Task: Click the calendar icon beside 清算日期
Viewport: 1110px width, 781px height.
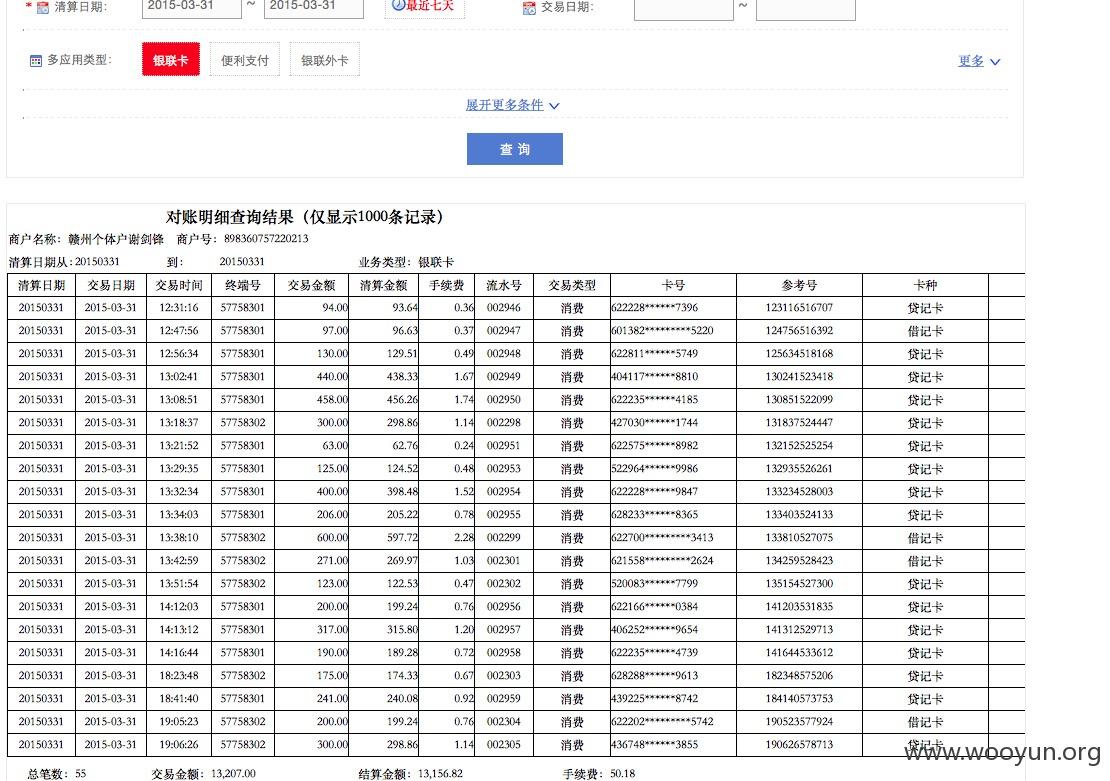Action: [42, 8]
